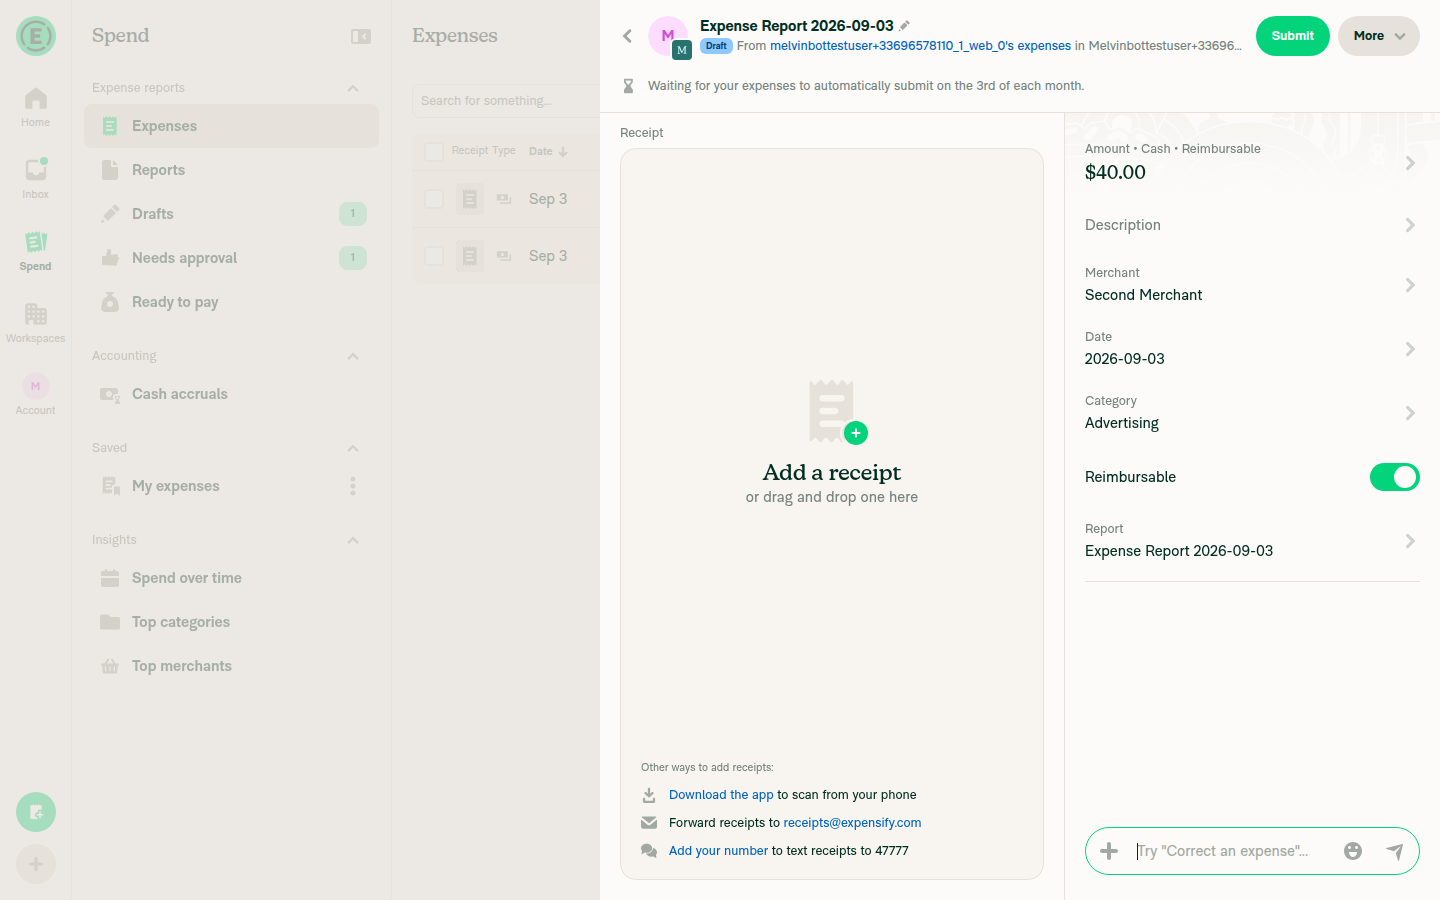The image size is (1440, 900).
Task: Click the chat bubble icon near Add your number
Action: coord(649,851)
